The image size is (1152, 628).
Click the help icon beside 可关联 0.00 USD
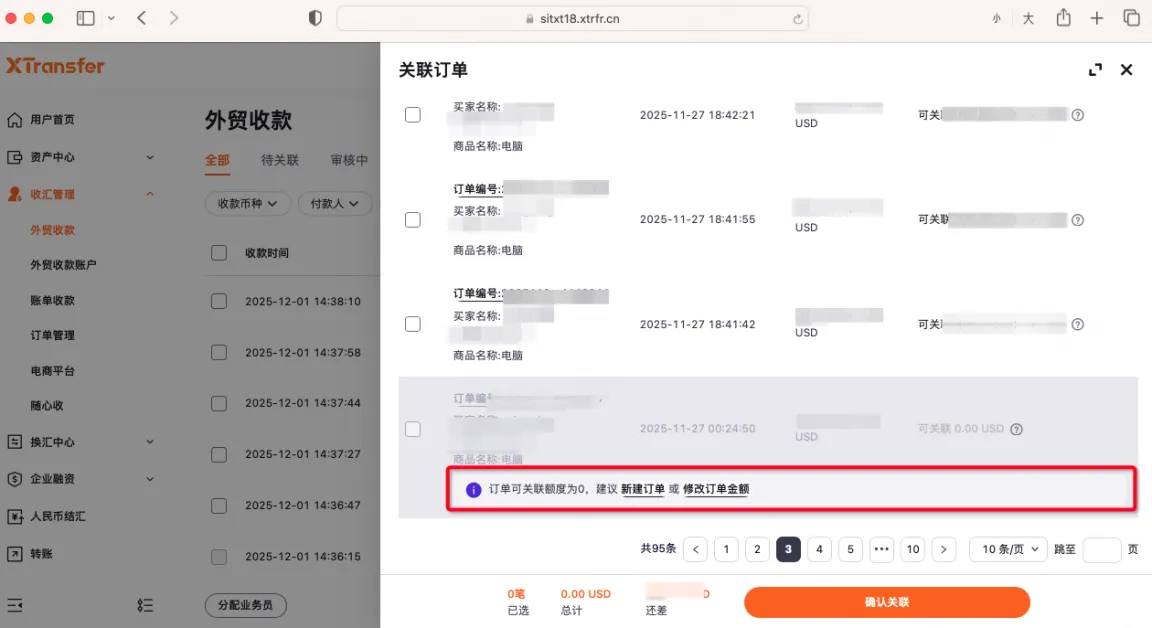coord(1016,429)
